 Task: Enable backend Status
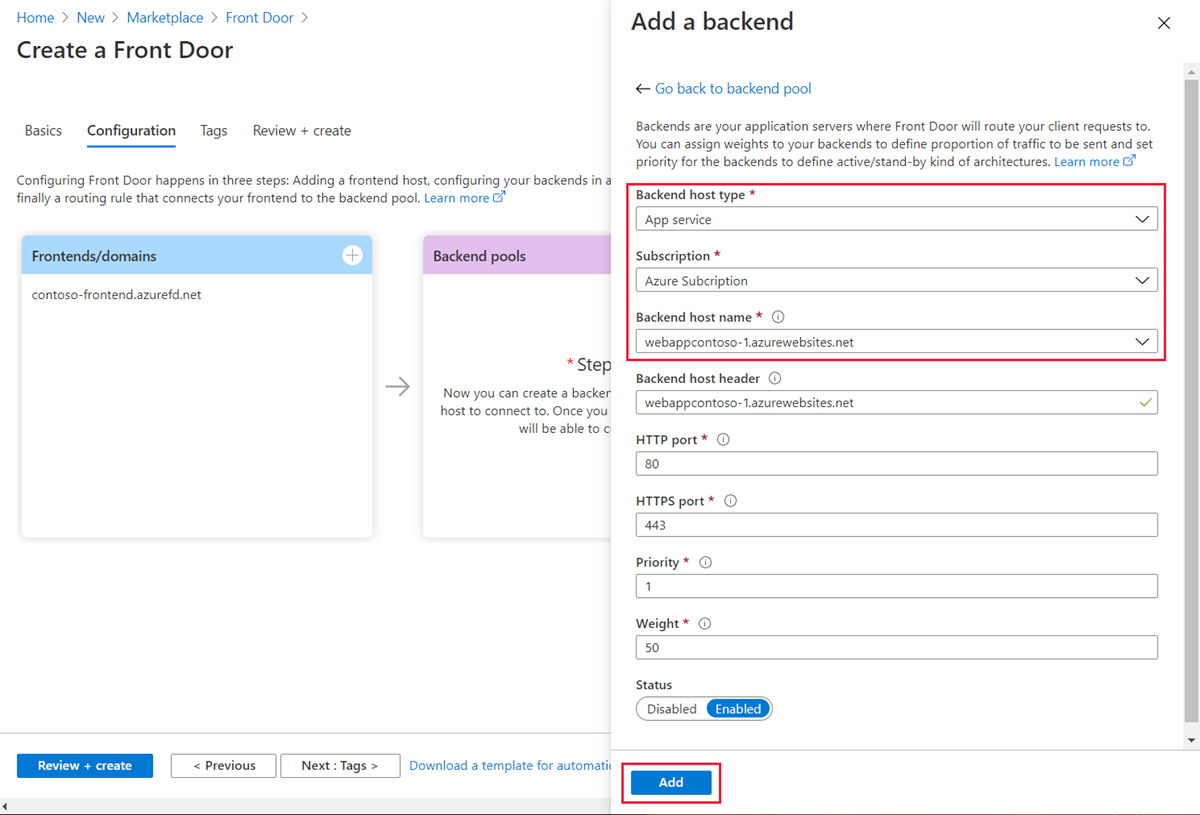click(737, 708)
